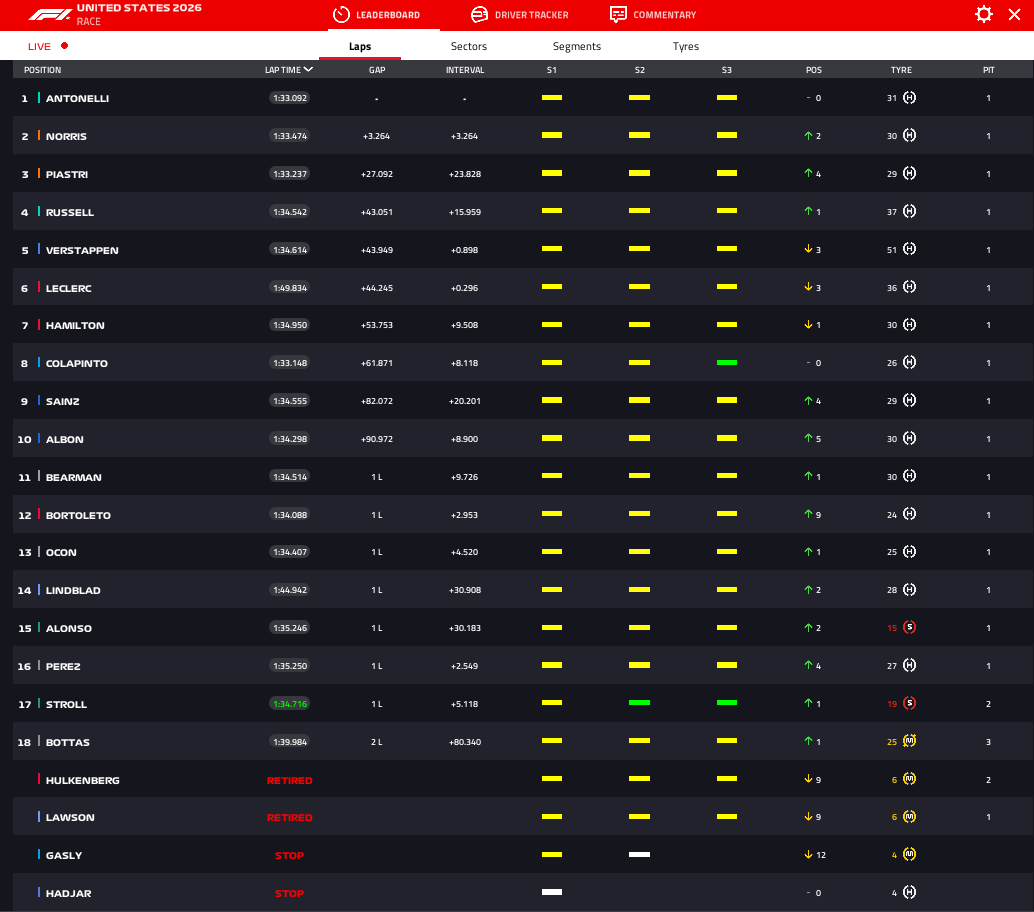The width and height of the screenshot is (1034, 912).
Task: Click the United States 2026 race title
Action: [x=139, y=8]
